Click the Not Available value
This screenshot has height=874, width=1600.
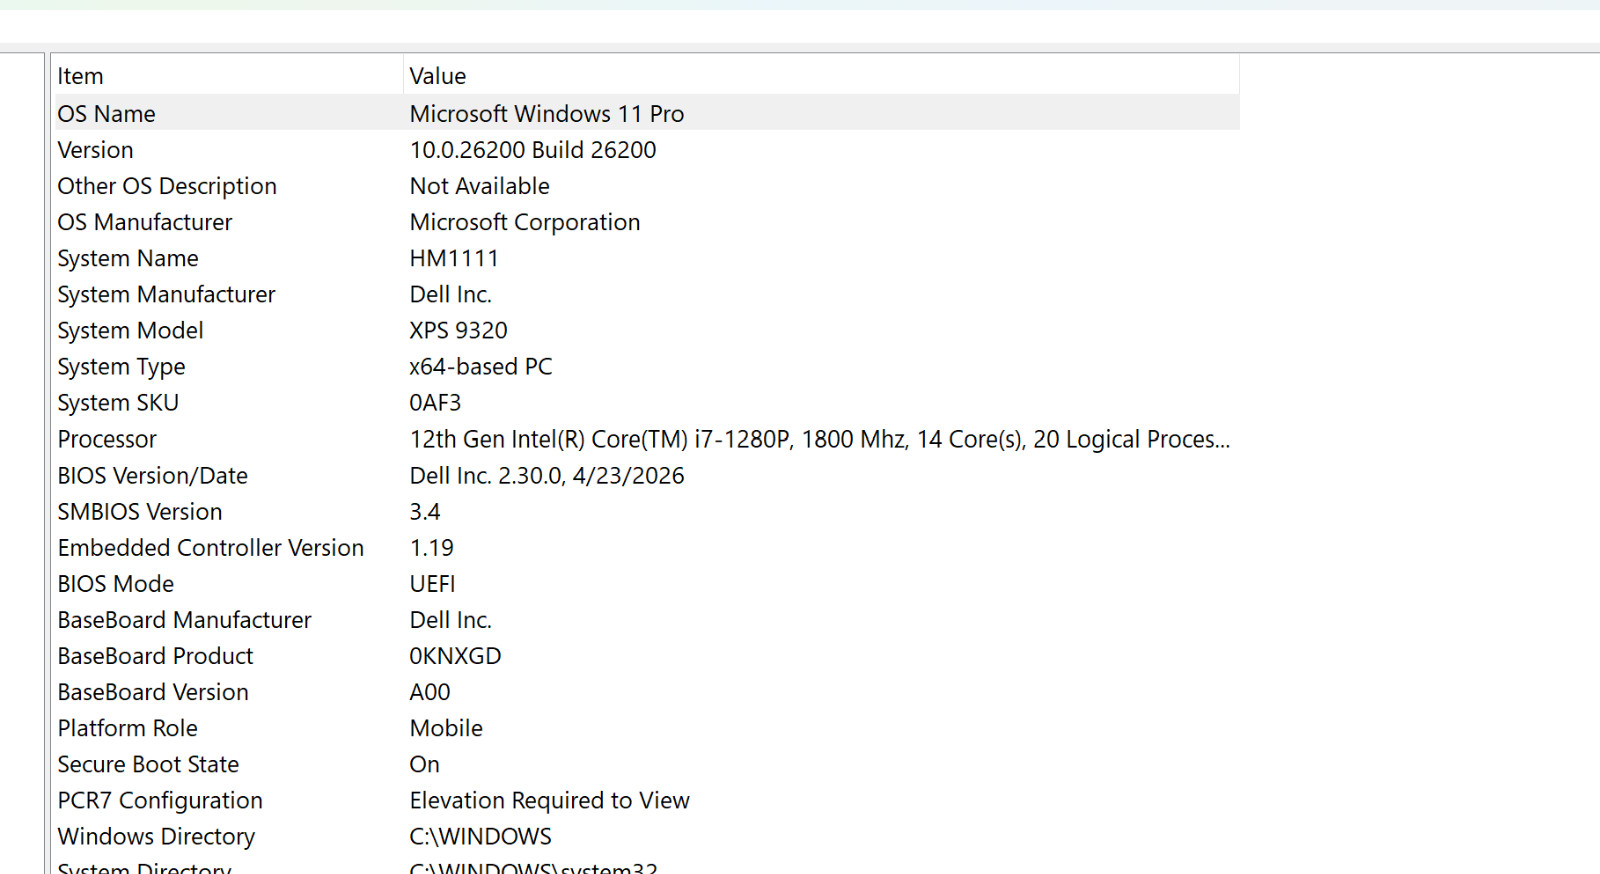click(x=480, y=186)
